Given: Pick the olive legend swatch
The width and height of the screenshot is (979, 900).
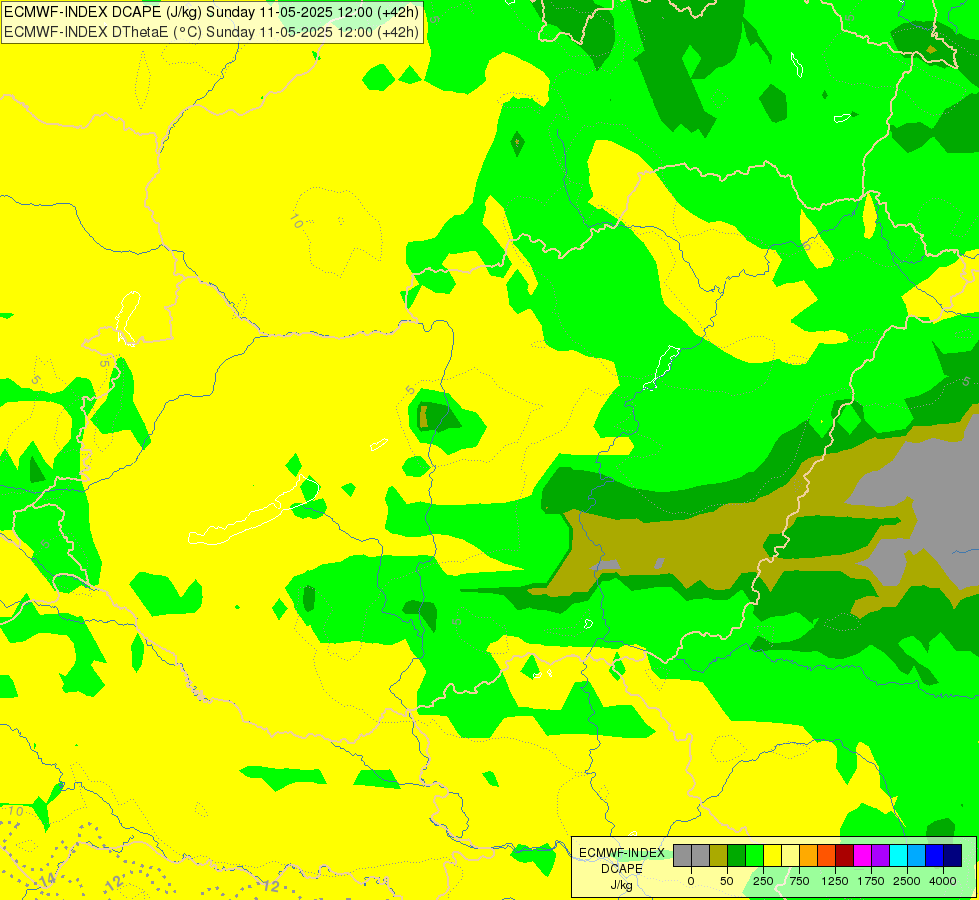Looking at the screenshot, I should 719,856.
